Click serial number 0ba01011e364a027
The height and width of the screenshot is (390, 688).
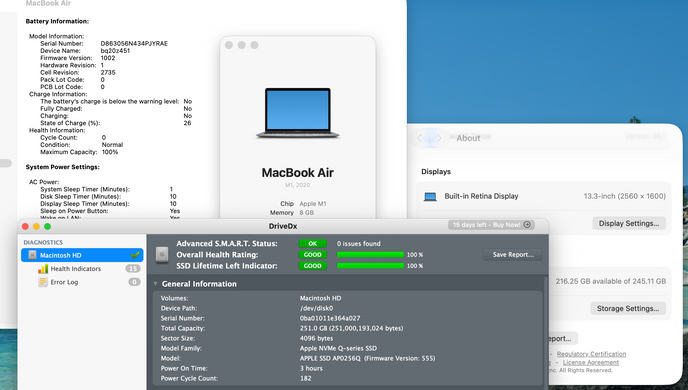point(330,318)
